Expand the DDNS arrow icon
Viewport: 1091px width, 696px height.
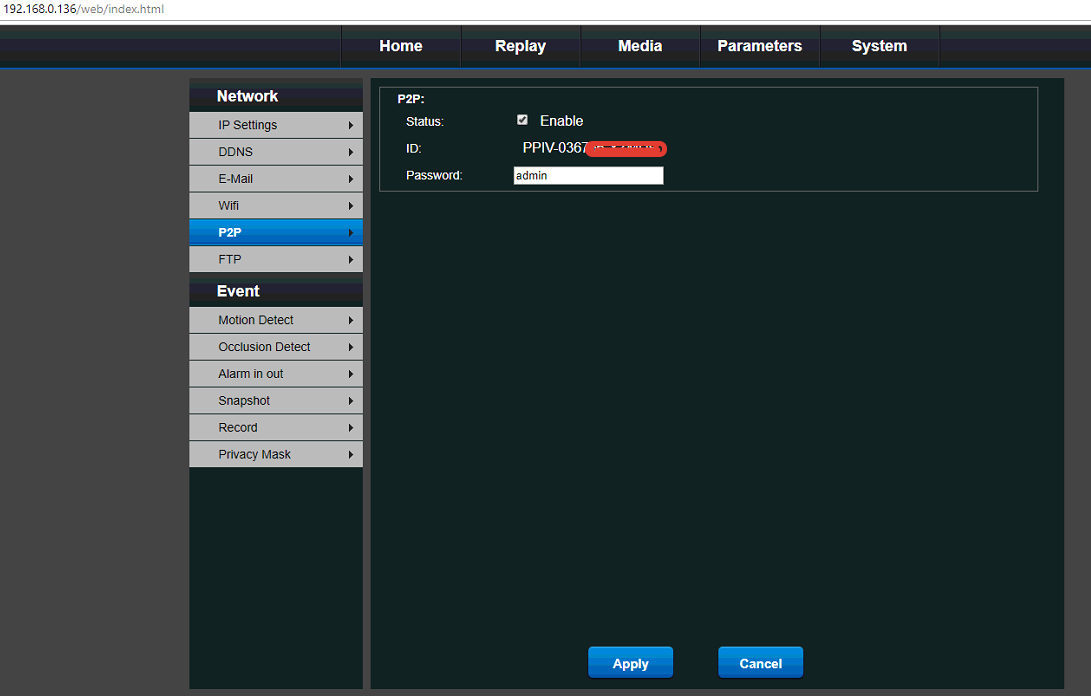click(351, 152)
